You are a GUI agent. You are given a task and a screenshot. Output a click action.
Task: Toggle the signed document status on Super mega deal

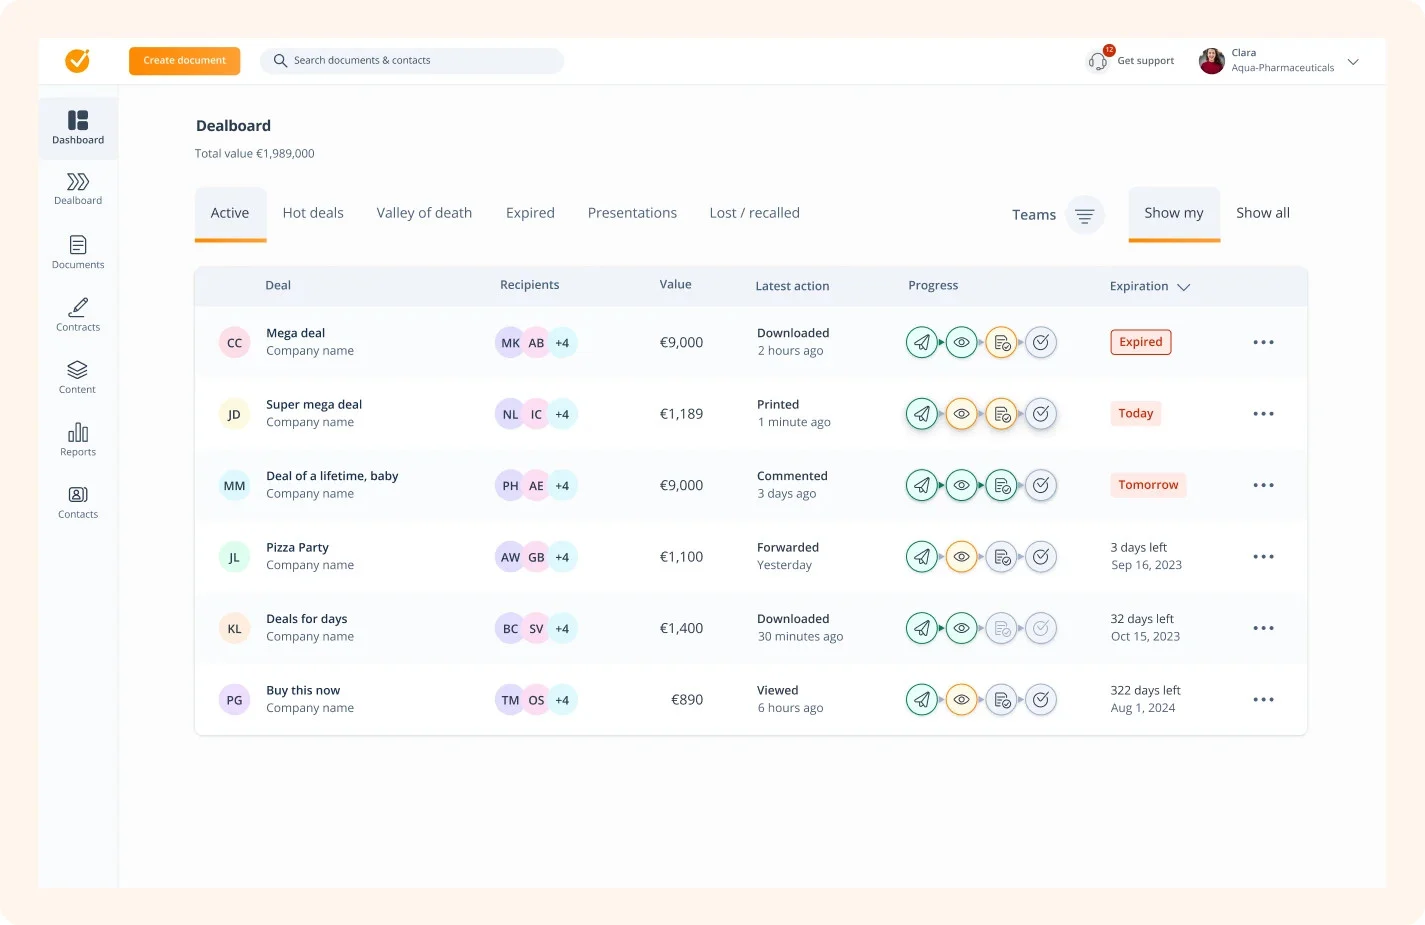click(1001, 413)
